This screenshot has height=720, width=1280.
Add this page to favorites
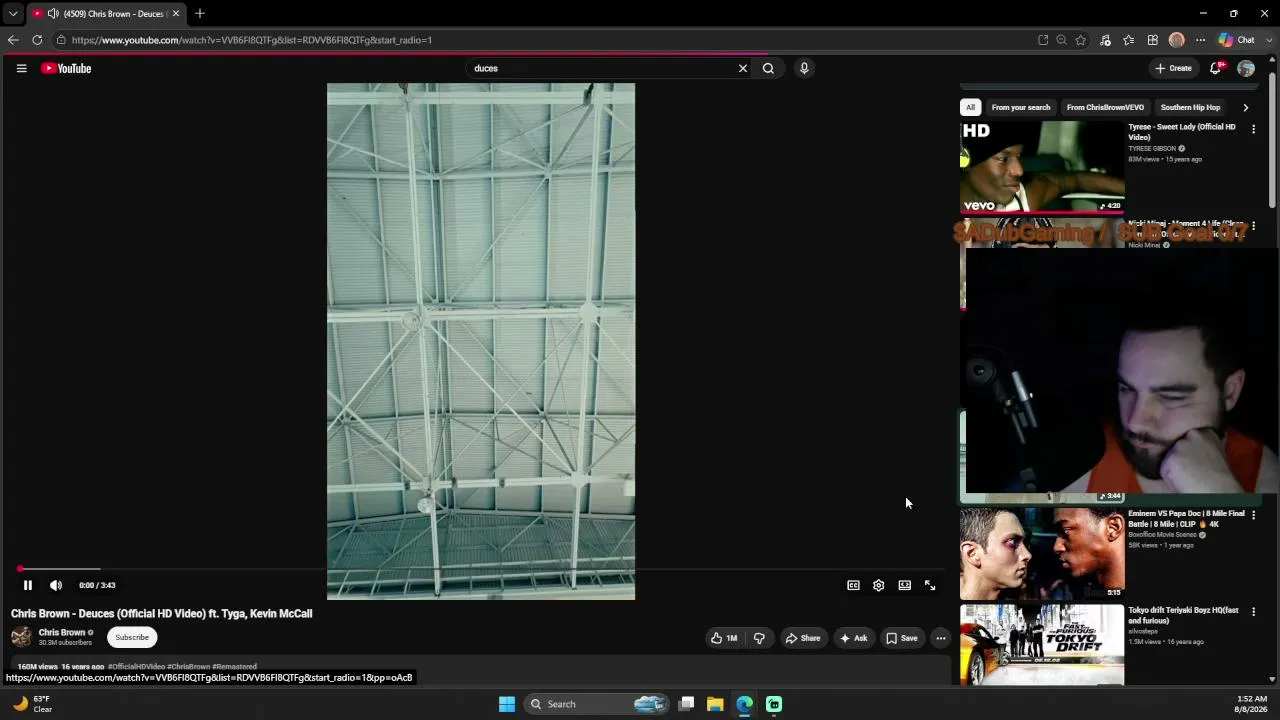1081,40
